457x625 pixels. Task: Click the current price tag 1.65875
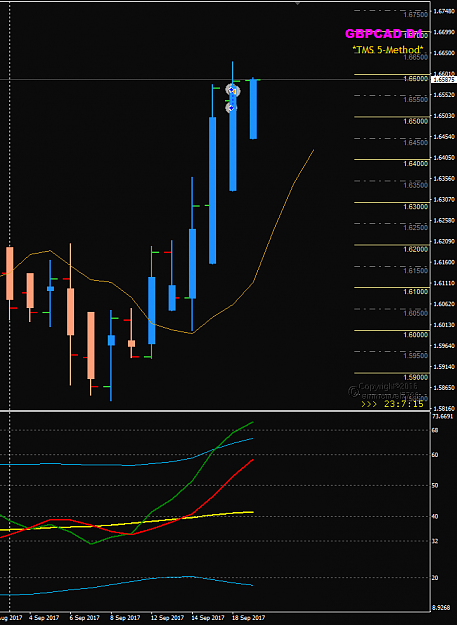tap(445, 80)
